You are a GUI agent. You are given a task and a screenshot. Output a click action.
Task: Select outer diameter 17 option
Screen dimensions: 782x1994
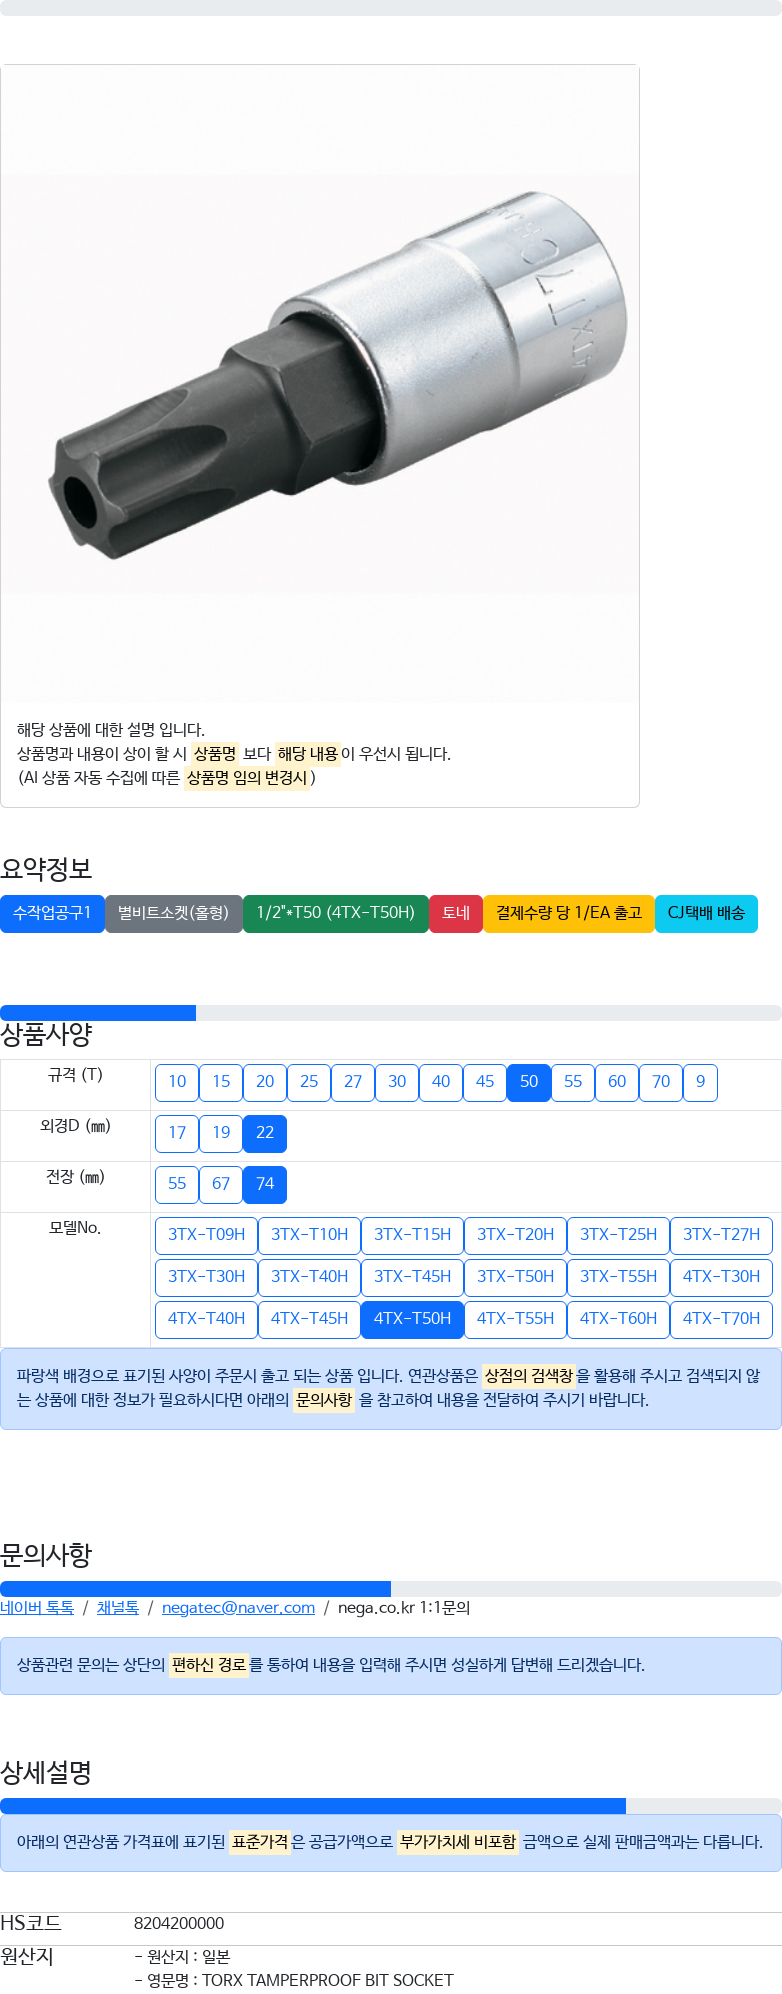pyautogui.click(x=177, y=1133)
